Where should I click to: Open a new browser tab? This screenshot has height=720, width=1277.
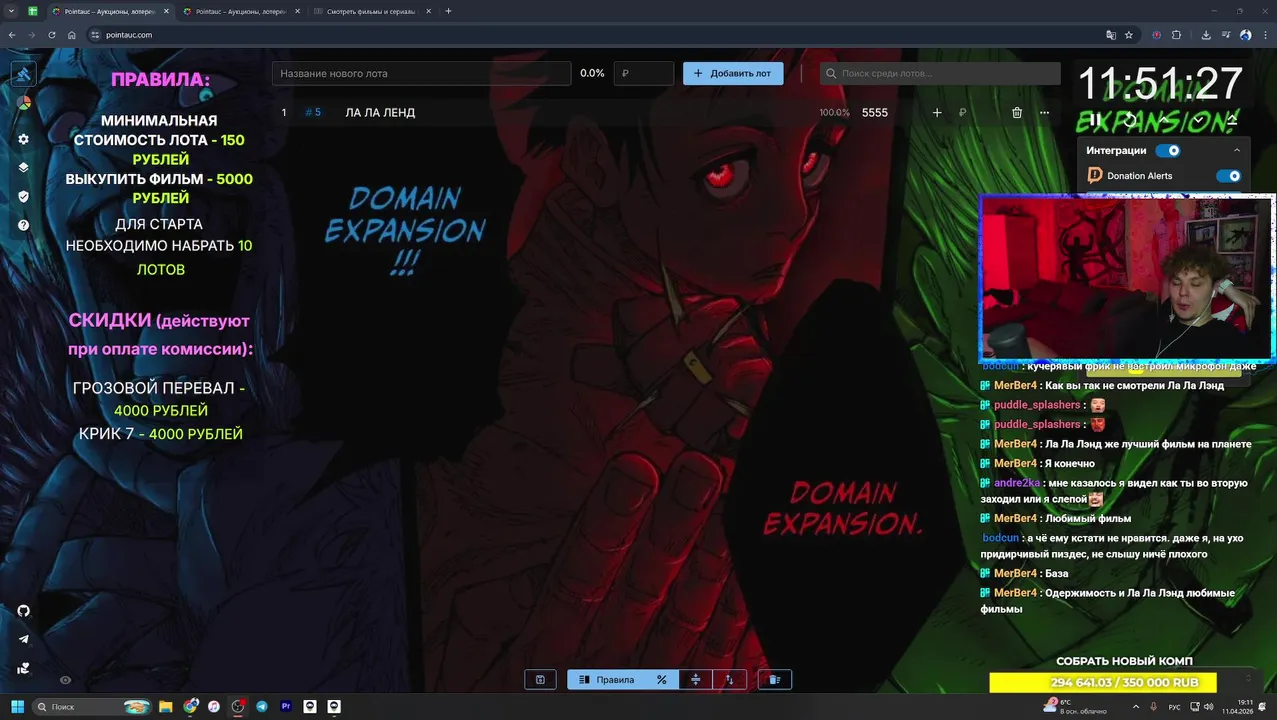(448, 11)
